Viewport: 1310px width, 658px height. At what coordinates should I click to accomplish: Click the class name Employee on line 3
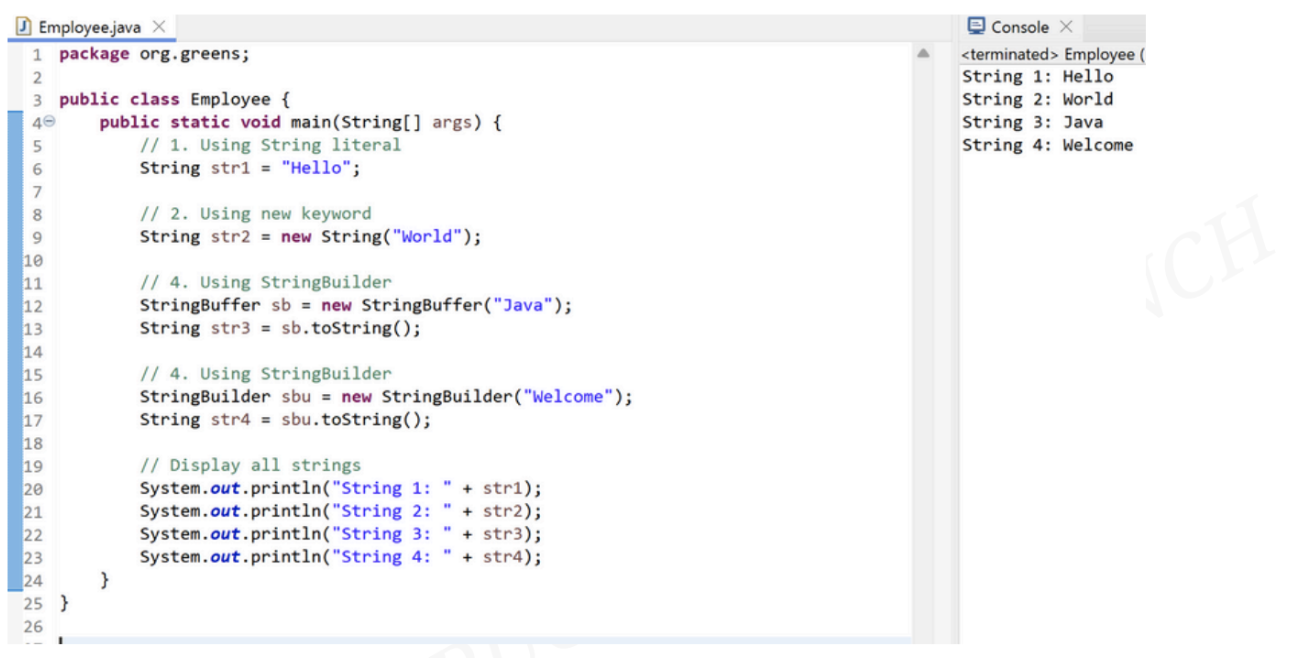[230, 100]
